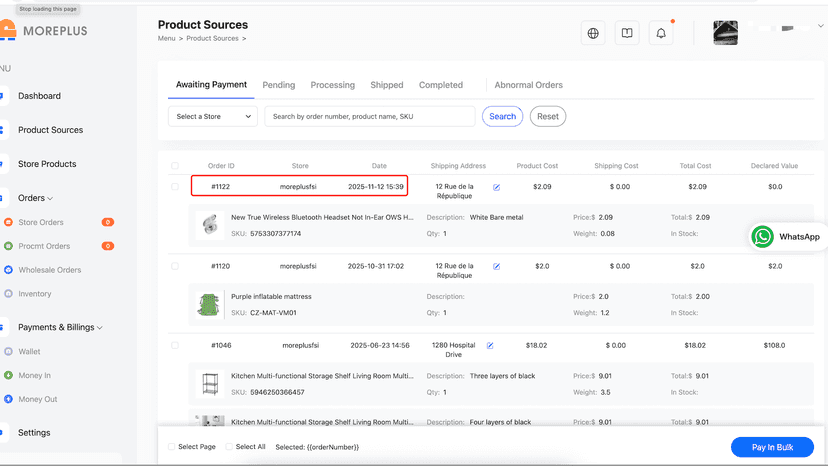828x466 pixels.
Task: Check the Select All checkbox
Action: (x=229, y=447)
